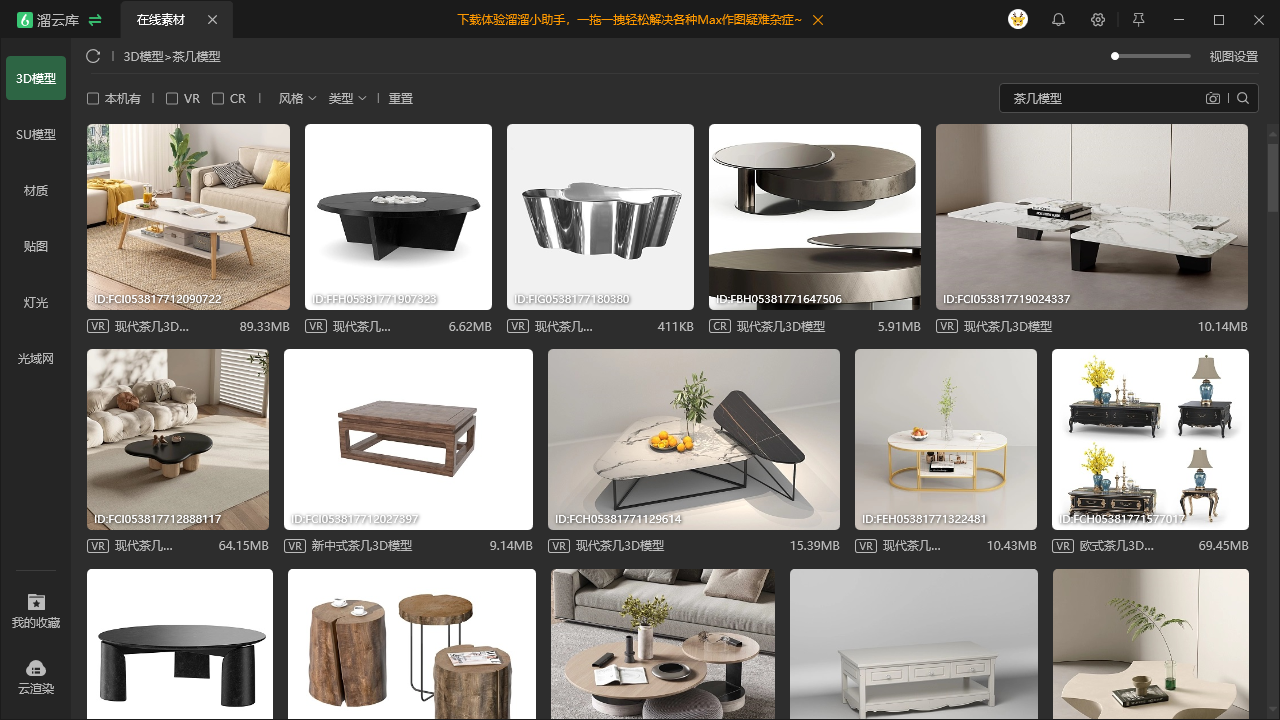Screen dimensions: 1280x720
Task: Refresh the model list
Action: [93, 56]
